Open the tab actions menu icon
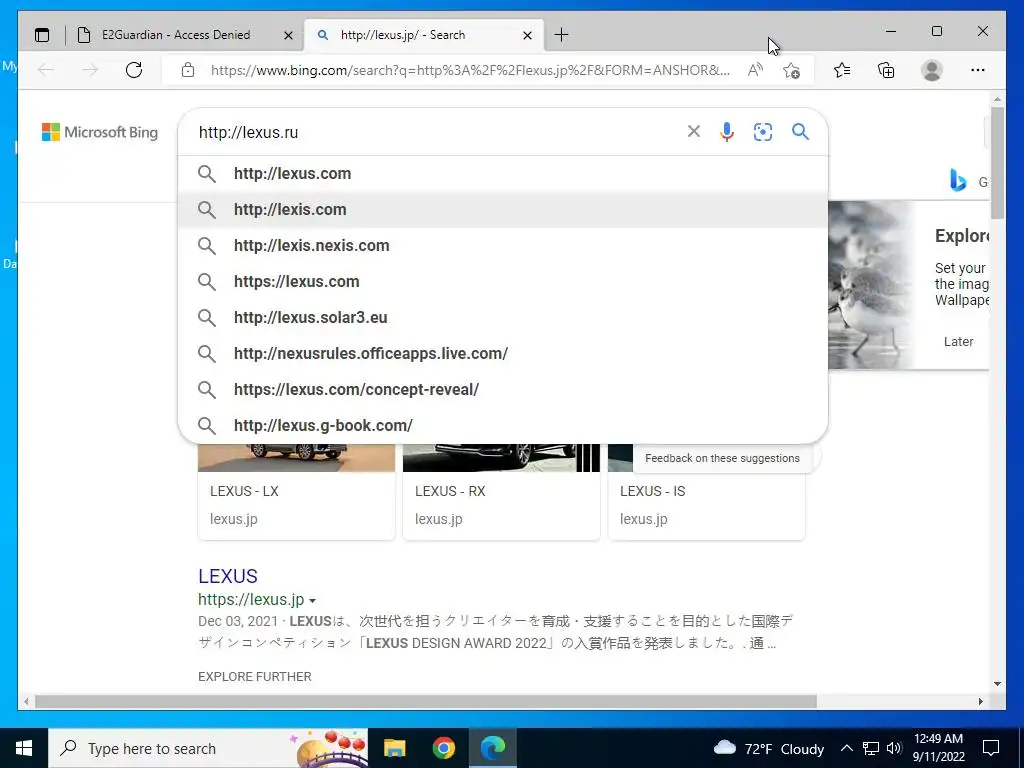 [42, 35]
